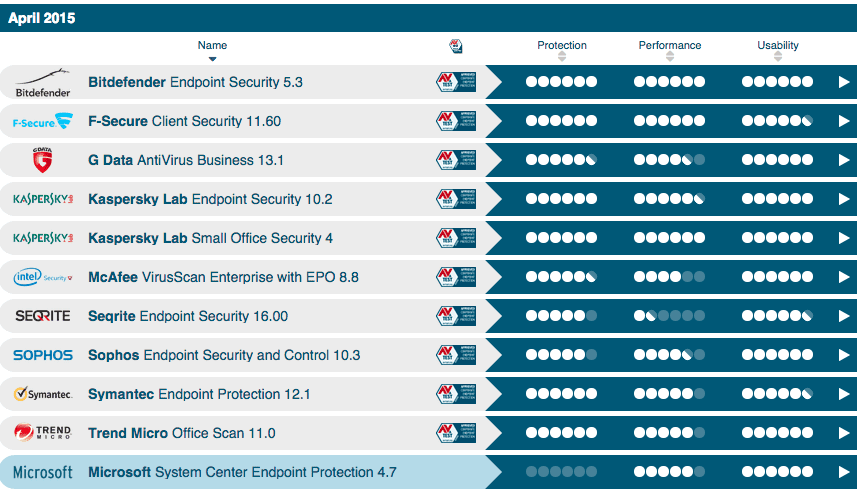
Task: Click the G Data shield logo
Action: pos(42,160)
